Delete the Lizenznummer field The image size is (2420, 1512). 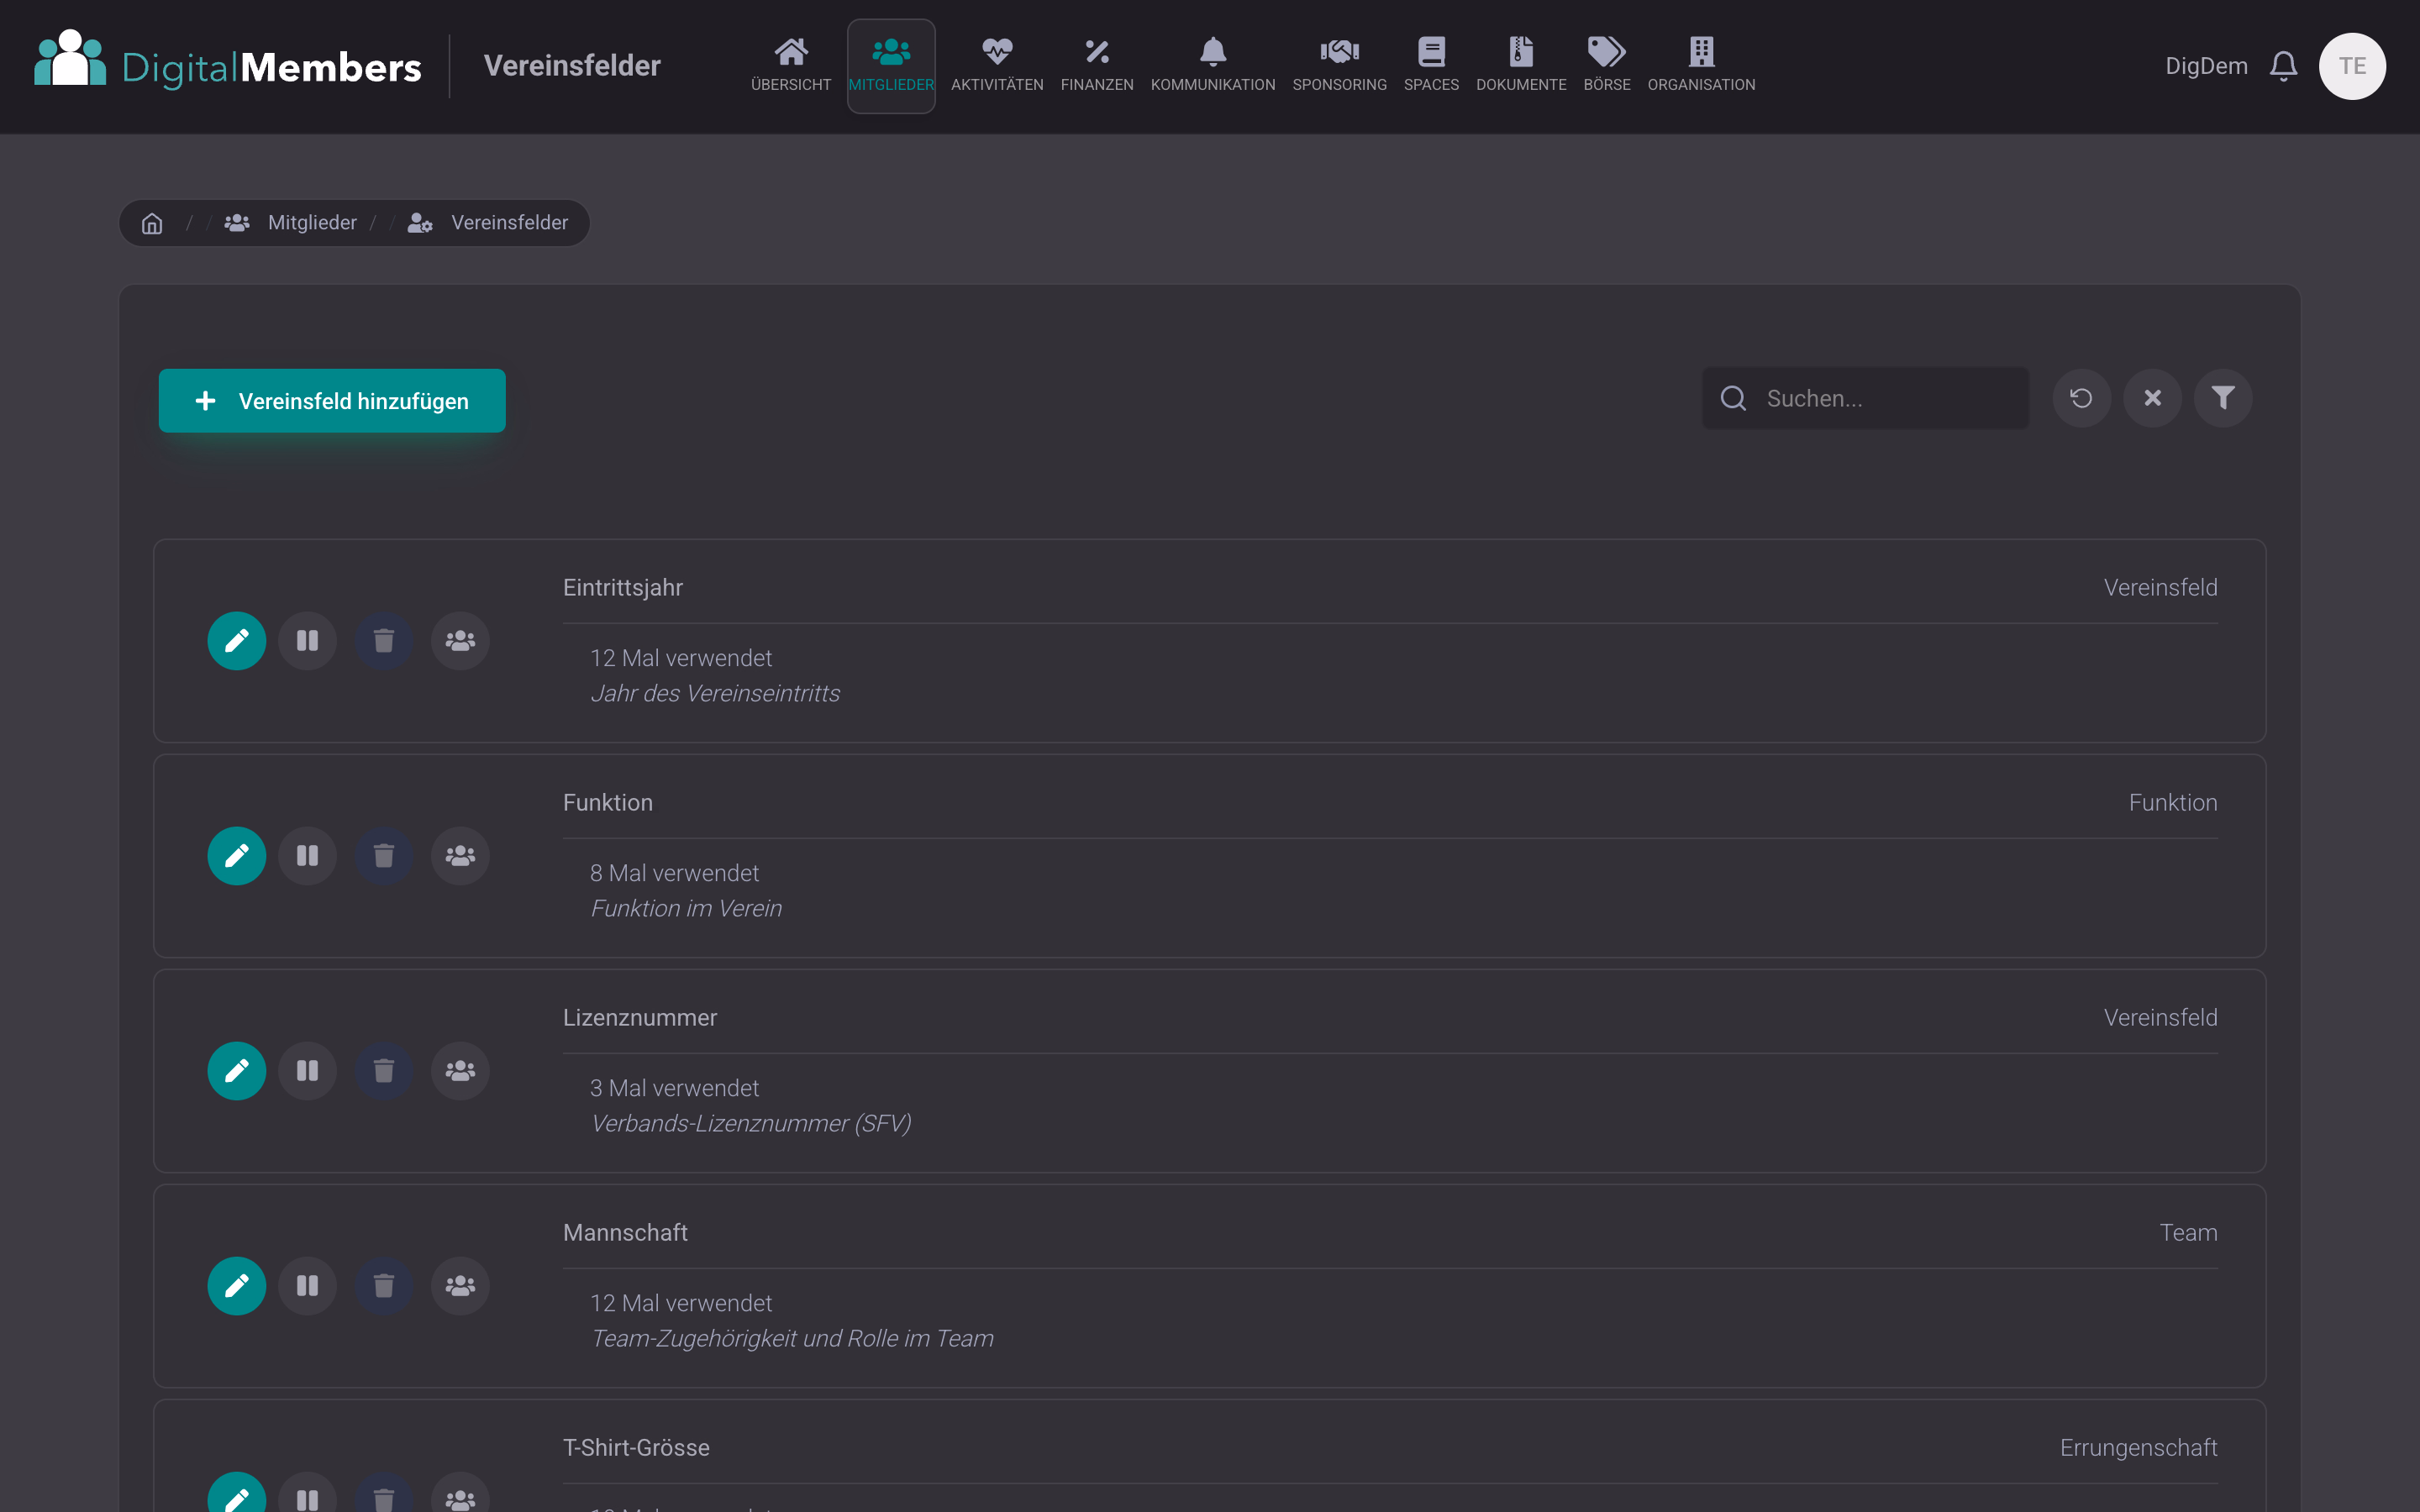pos(384,1071)
